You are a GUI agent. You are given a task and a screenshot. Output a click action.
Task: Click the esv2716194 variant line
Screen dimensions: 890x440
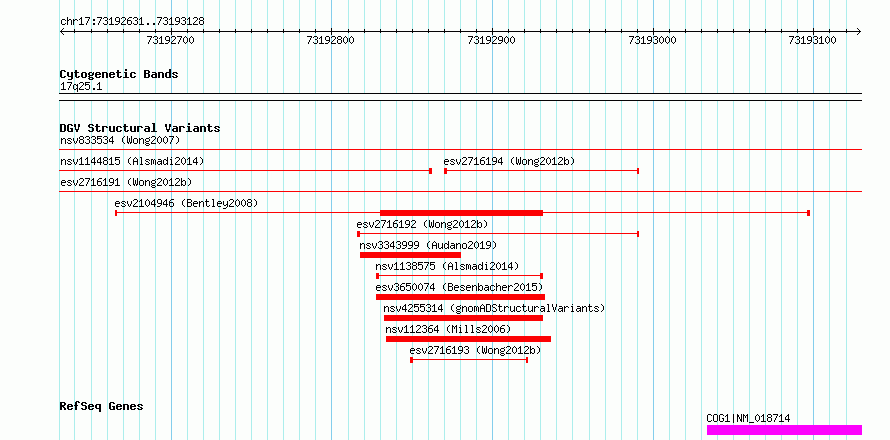pyautogui.click(x=542, y=171)
